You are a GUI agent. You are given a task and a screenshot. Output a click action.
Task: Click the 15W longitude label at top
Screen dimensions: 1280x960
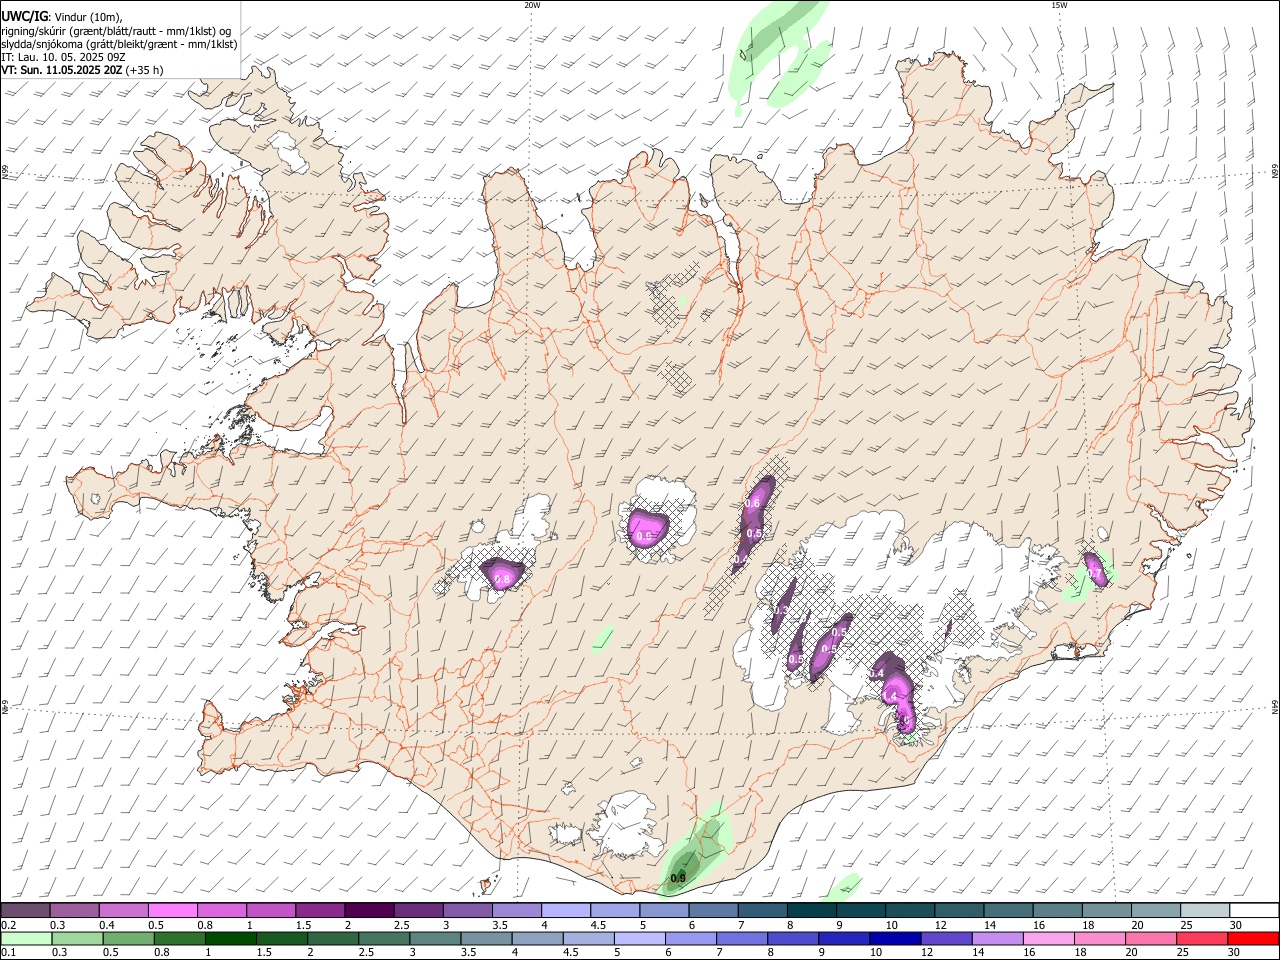pos(1059,5)
